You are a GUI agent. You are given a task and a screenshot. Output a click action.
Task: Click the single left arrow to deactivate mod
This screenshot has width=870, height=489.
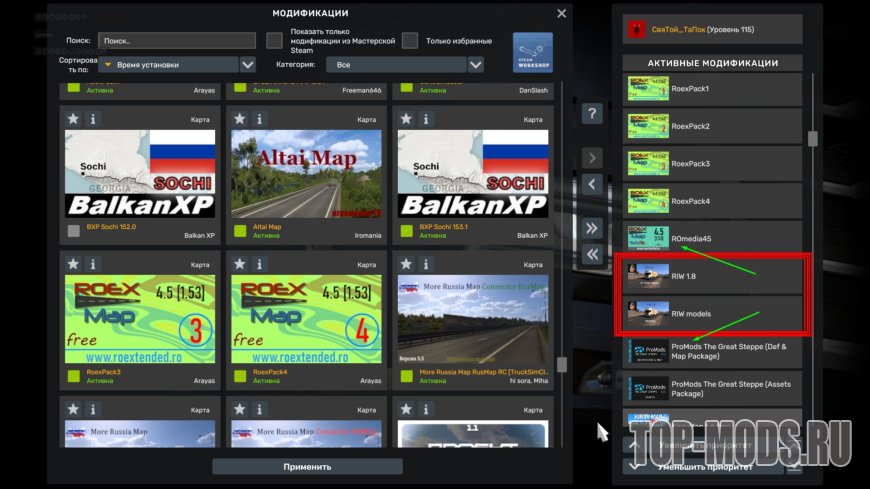click(592, 184)
